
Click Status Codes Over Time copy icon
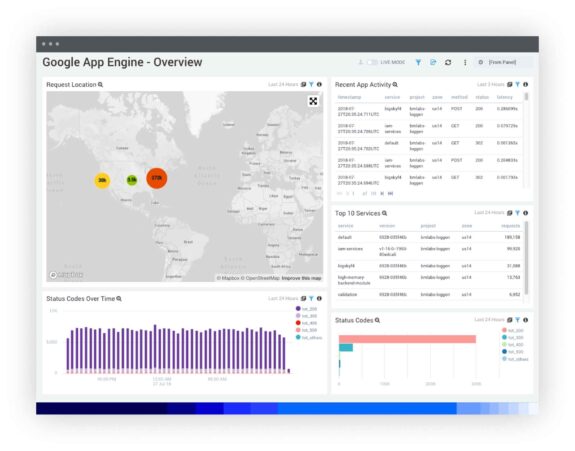tap(304, 298)
